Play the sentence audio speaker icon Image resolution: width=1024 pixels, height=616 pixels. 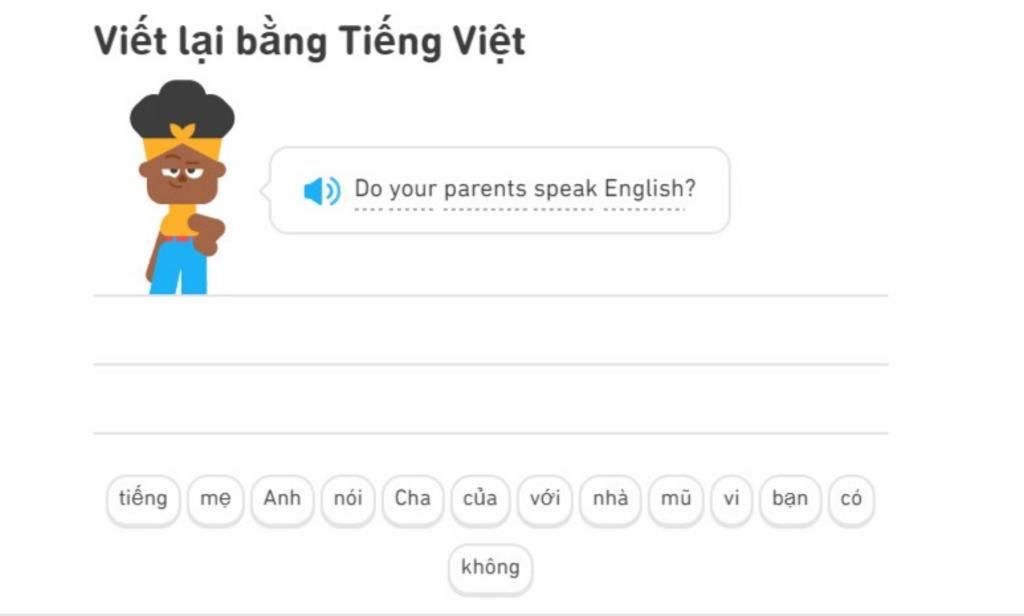(322, 191)
